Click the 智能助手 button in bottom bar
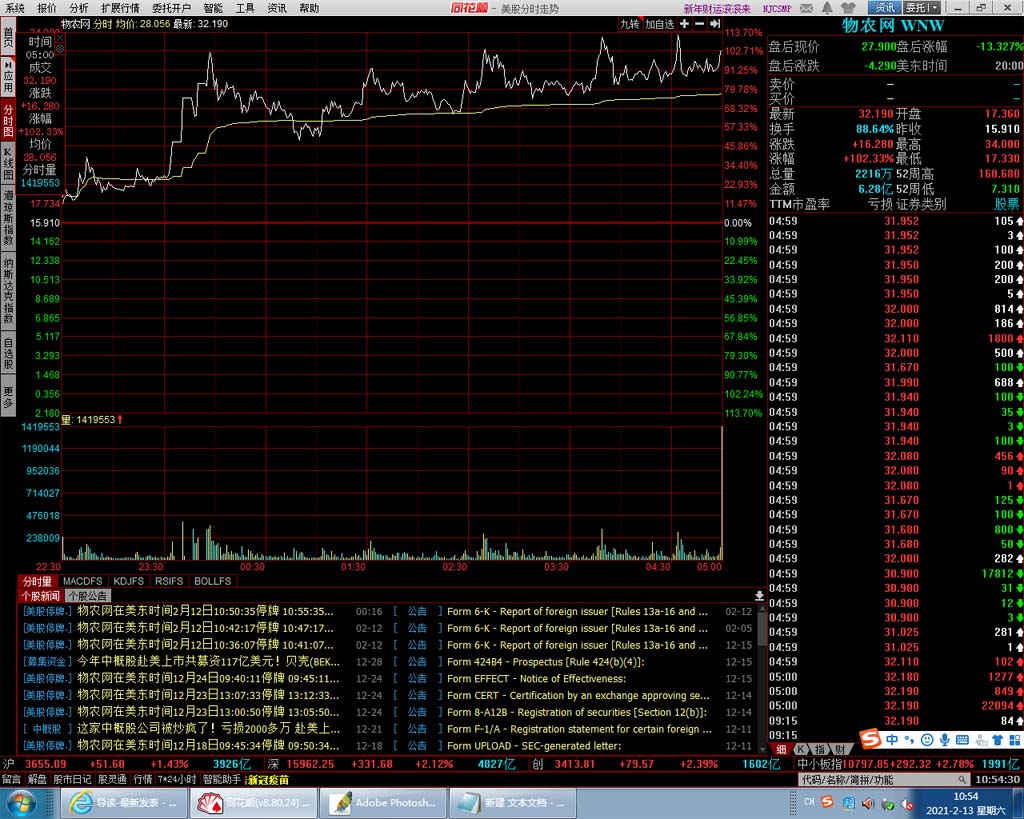 [221, 779]
